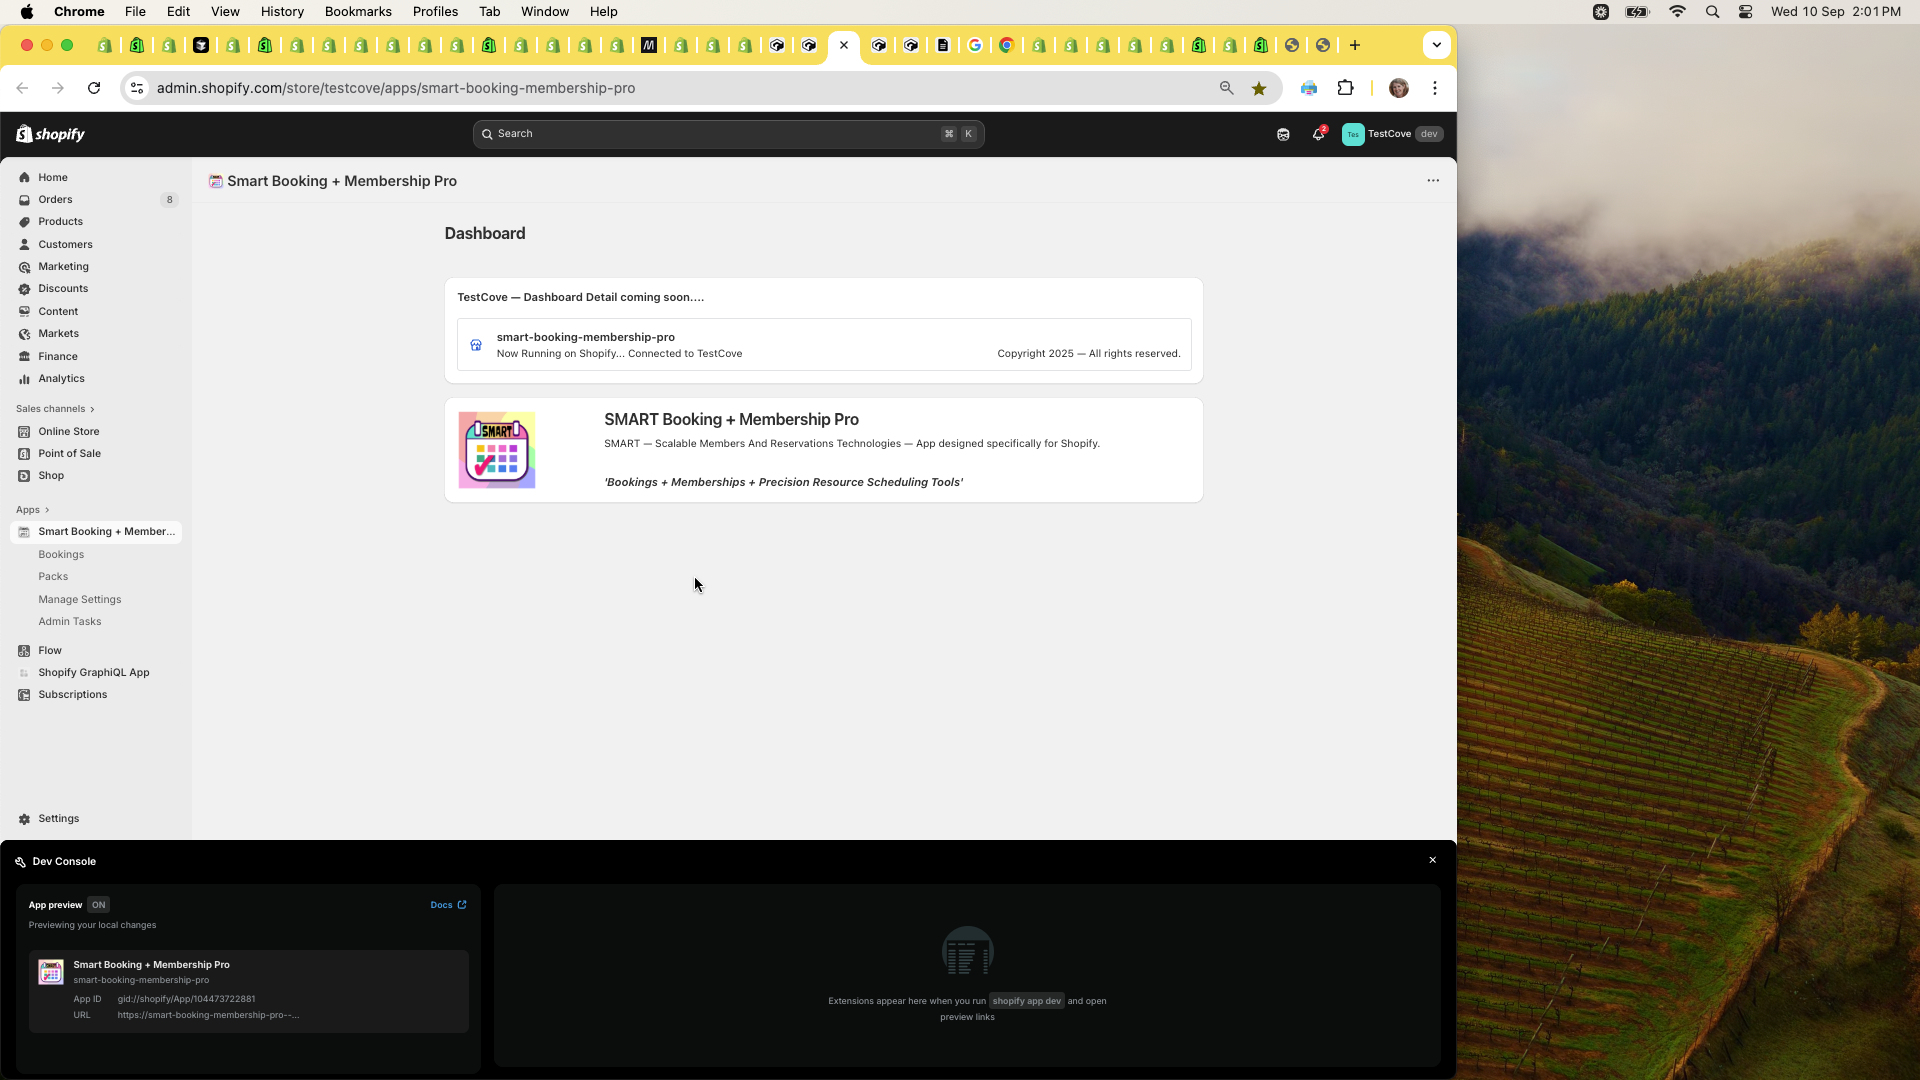
Task: Bookmark page with star icon
Action: click(x=1259, y=88)
